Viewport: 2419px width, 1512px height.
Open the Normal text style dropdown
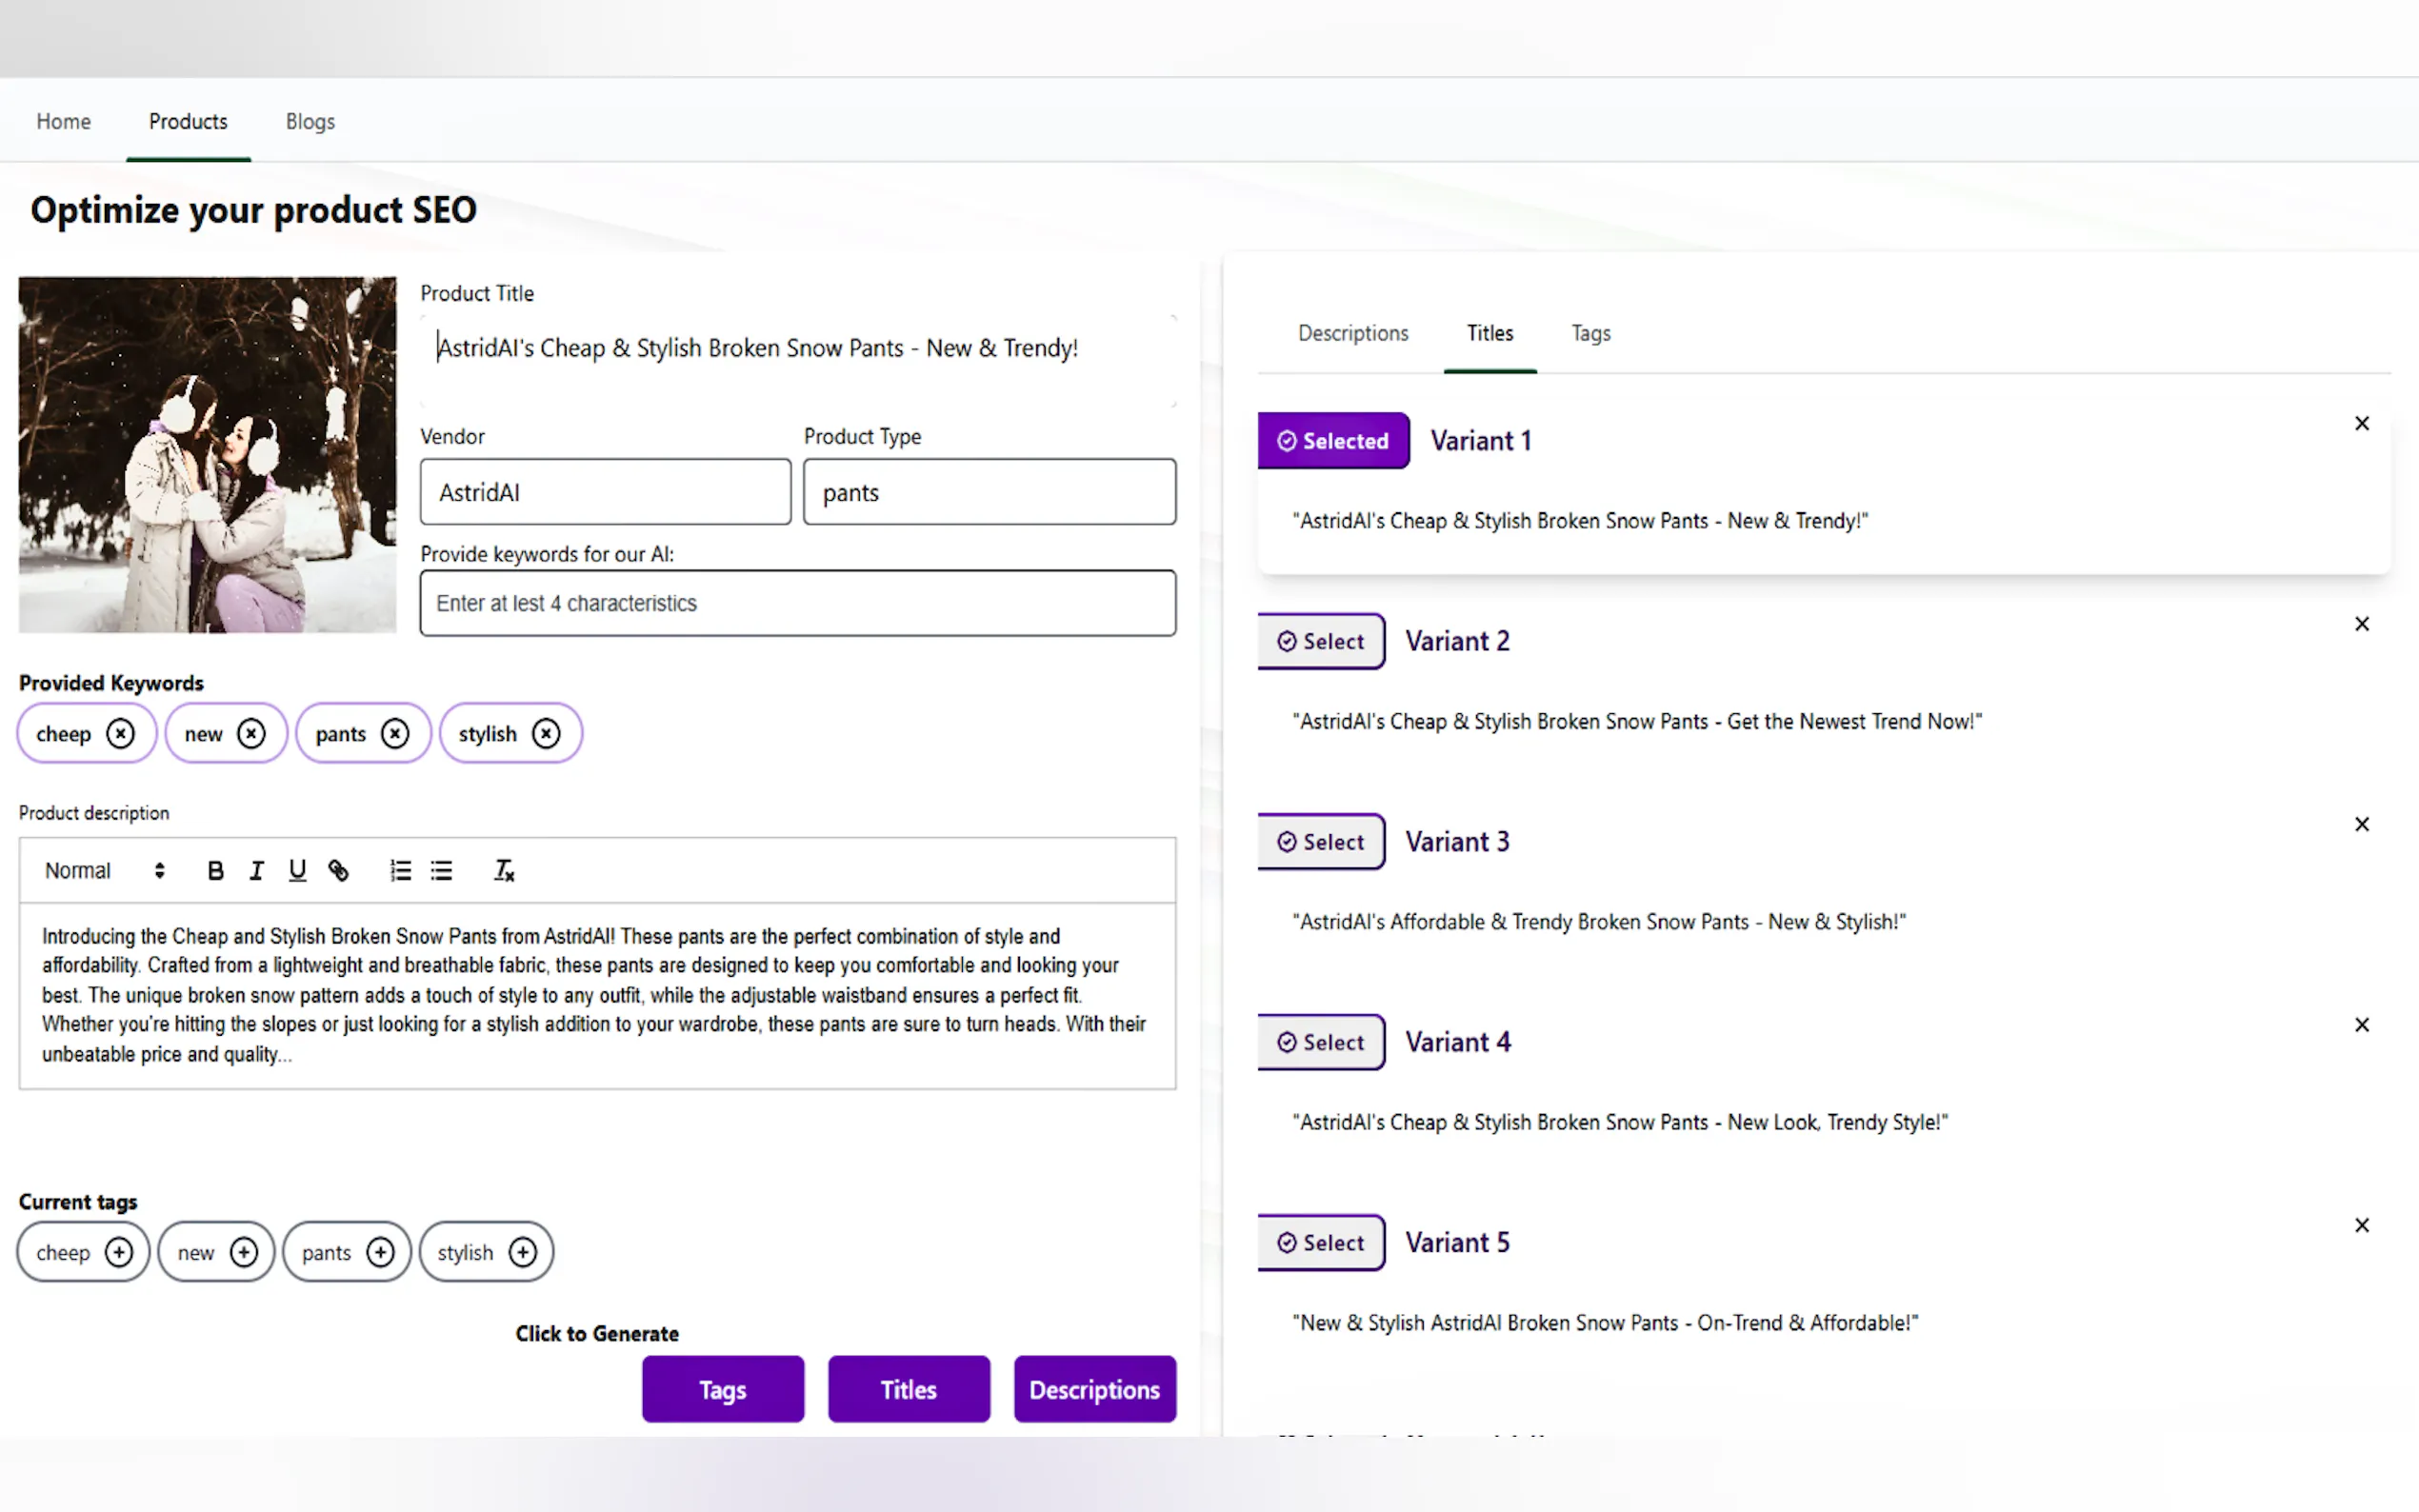point(104,870)
